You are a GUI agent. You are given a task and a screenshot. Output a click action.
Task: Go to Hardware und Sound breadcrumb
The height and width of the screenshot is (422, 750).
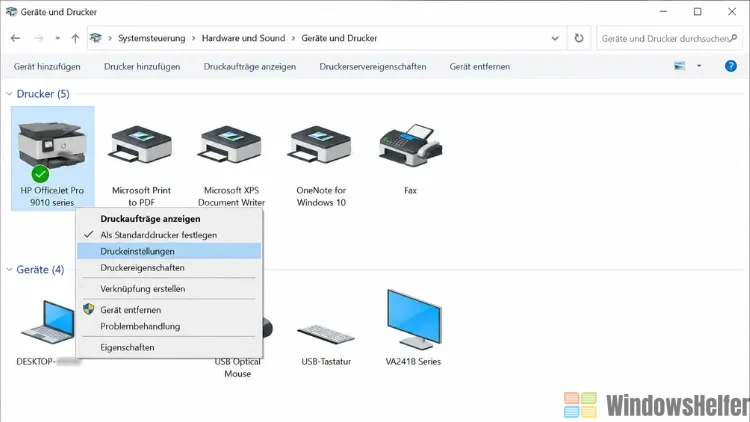tap(243, 38)
